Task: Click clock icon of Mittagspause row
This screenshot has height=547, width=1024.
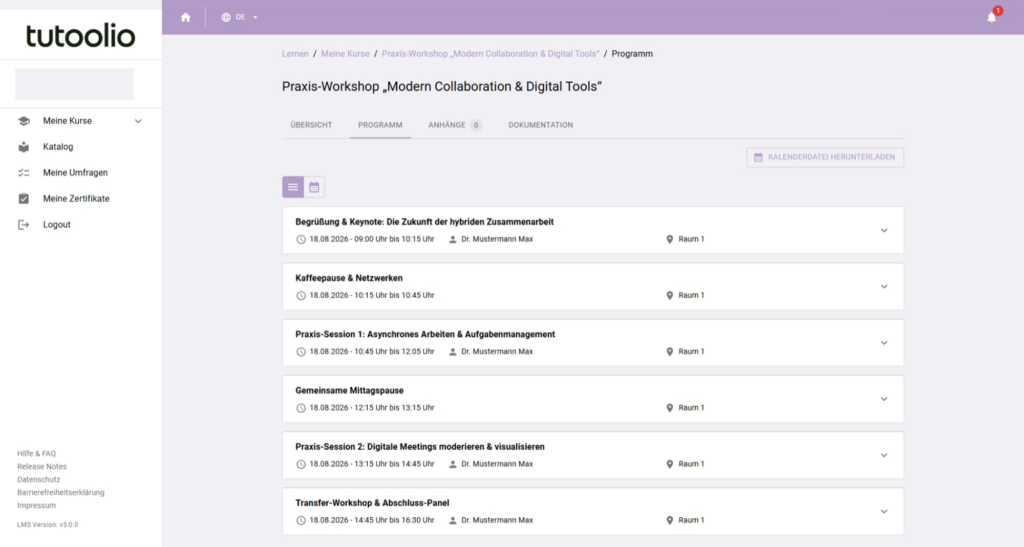Action: [301, 408]
